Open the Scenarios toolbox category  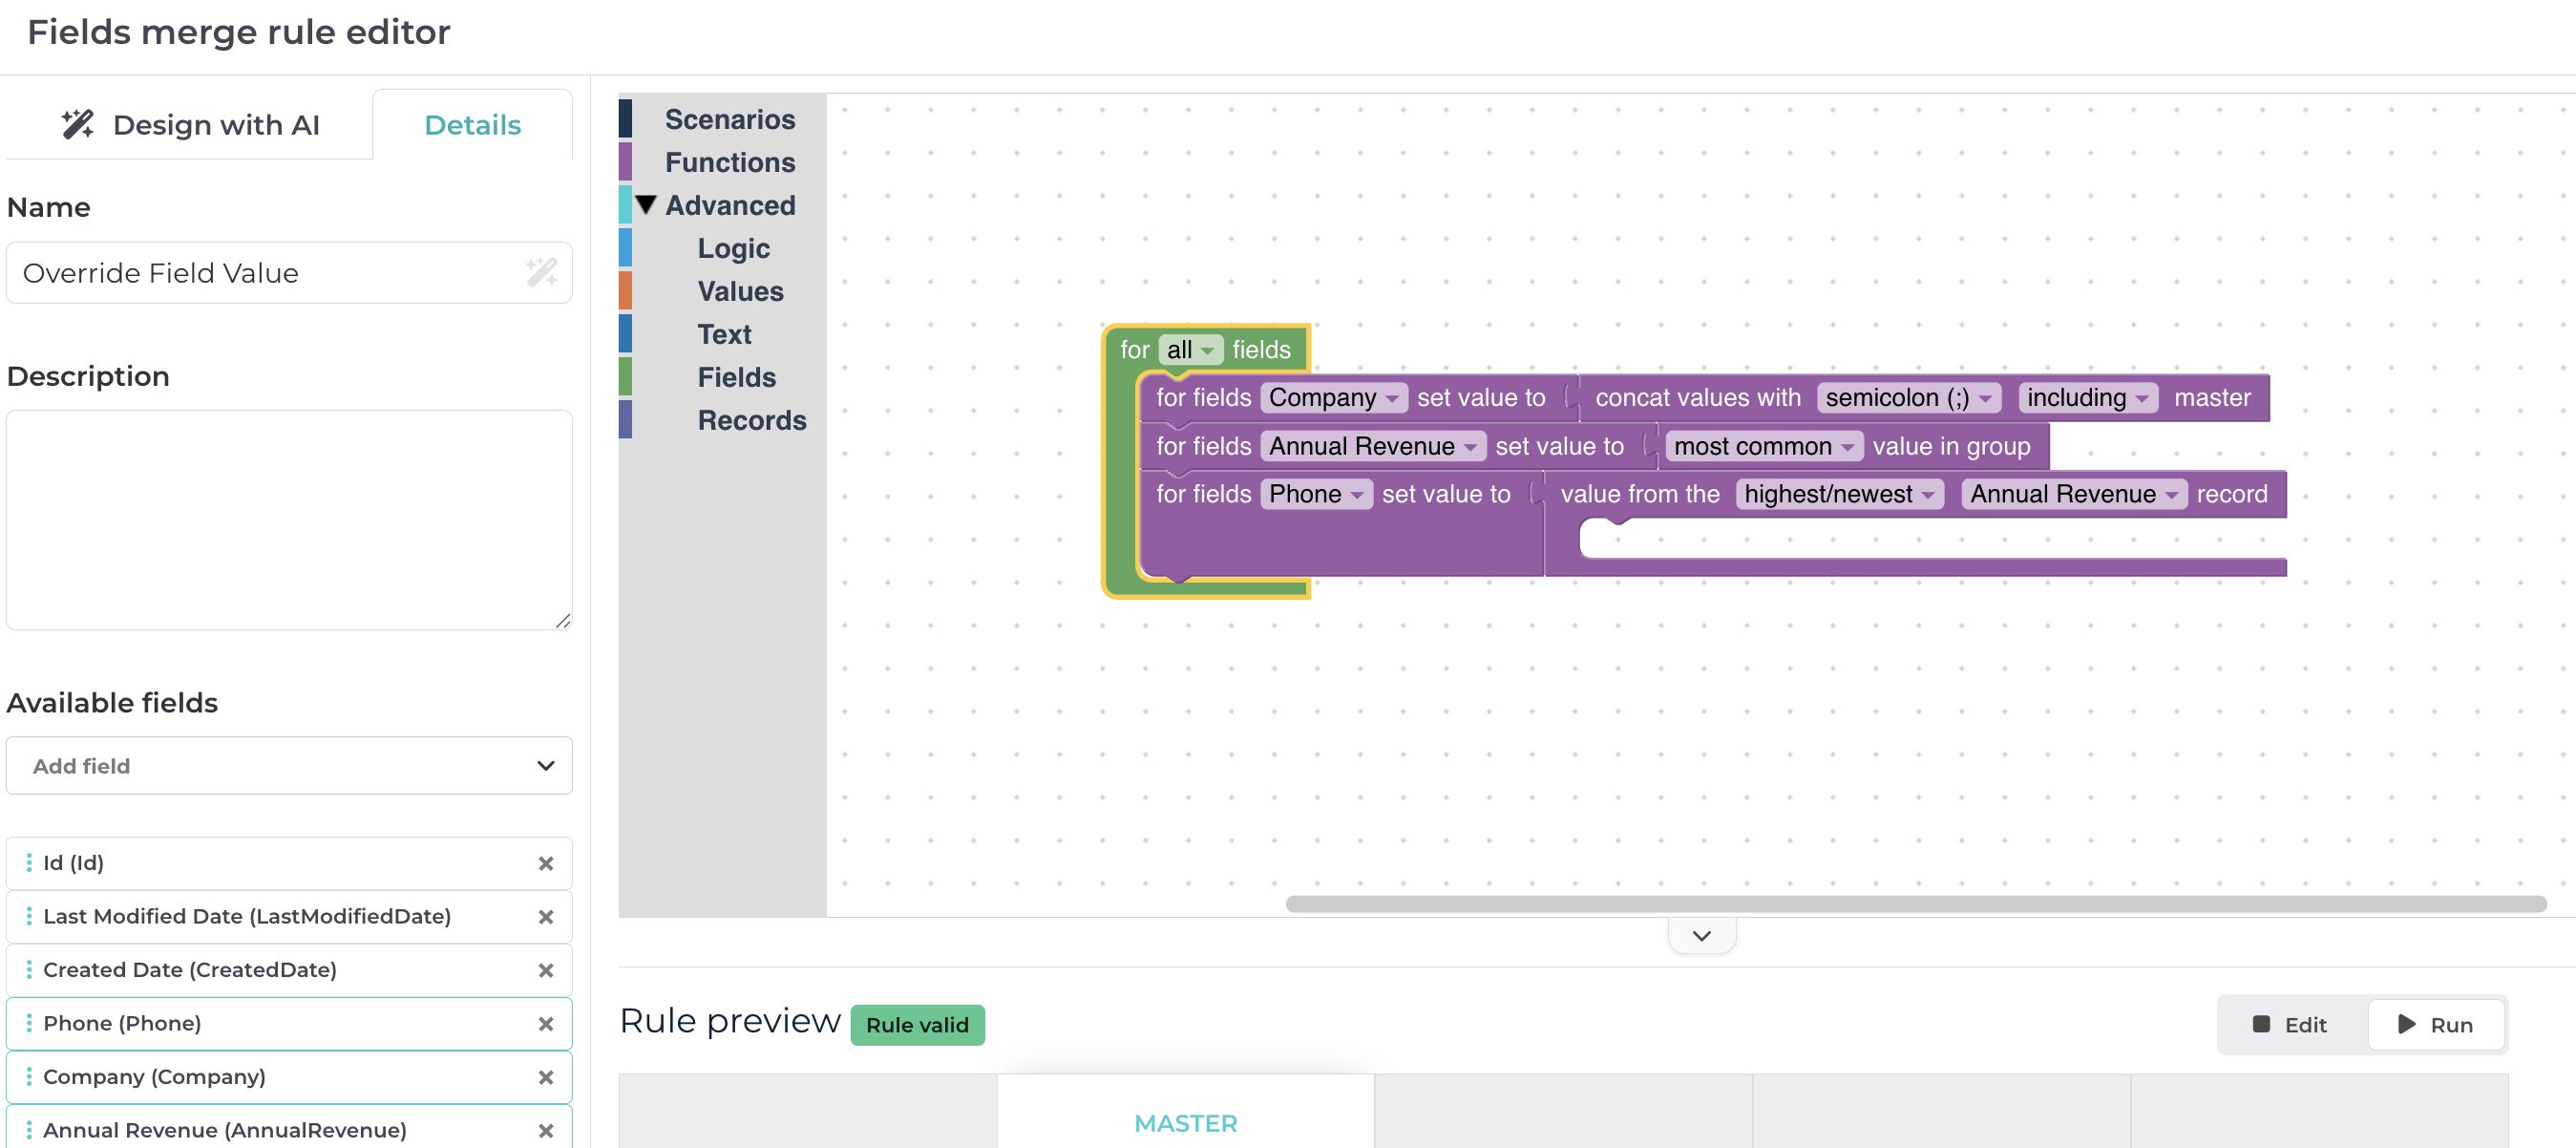729,119
